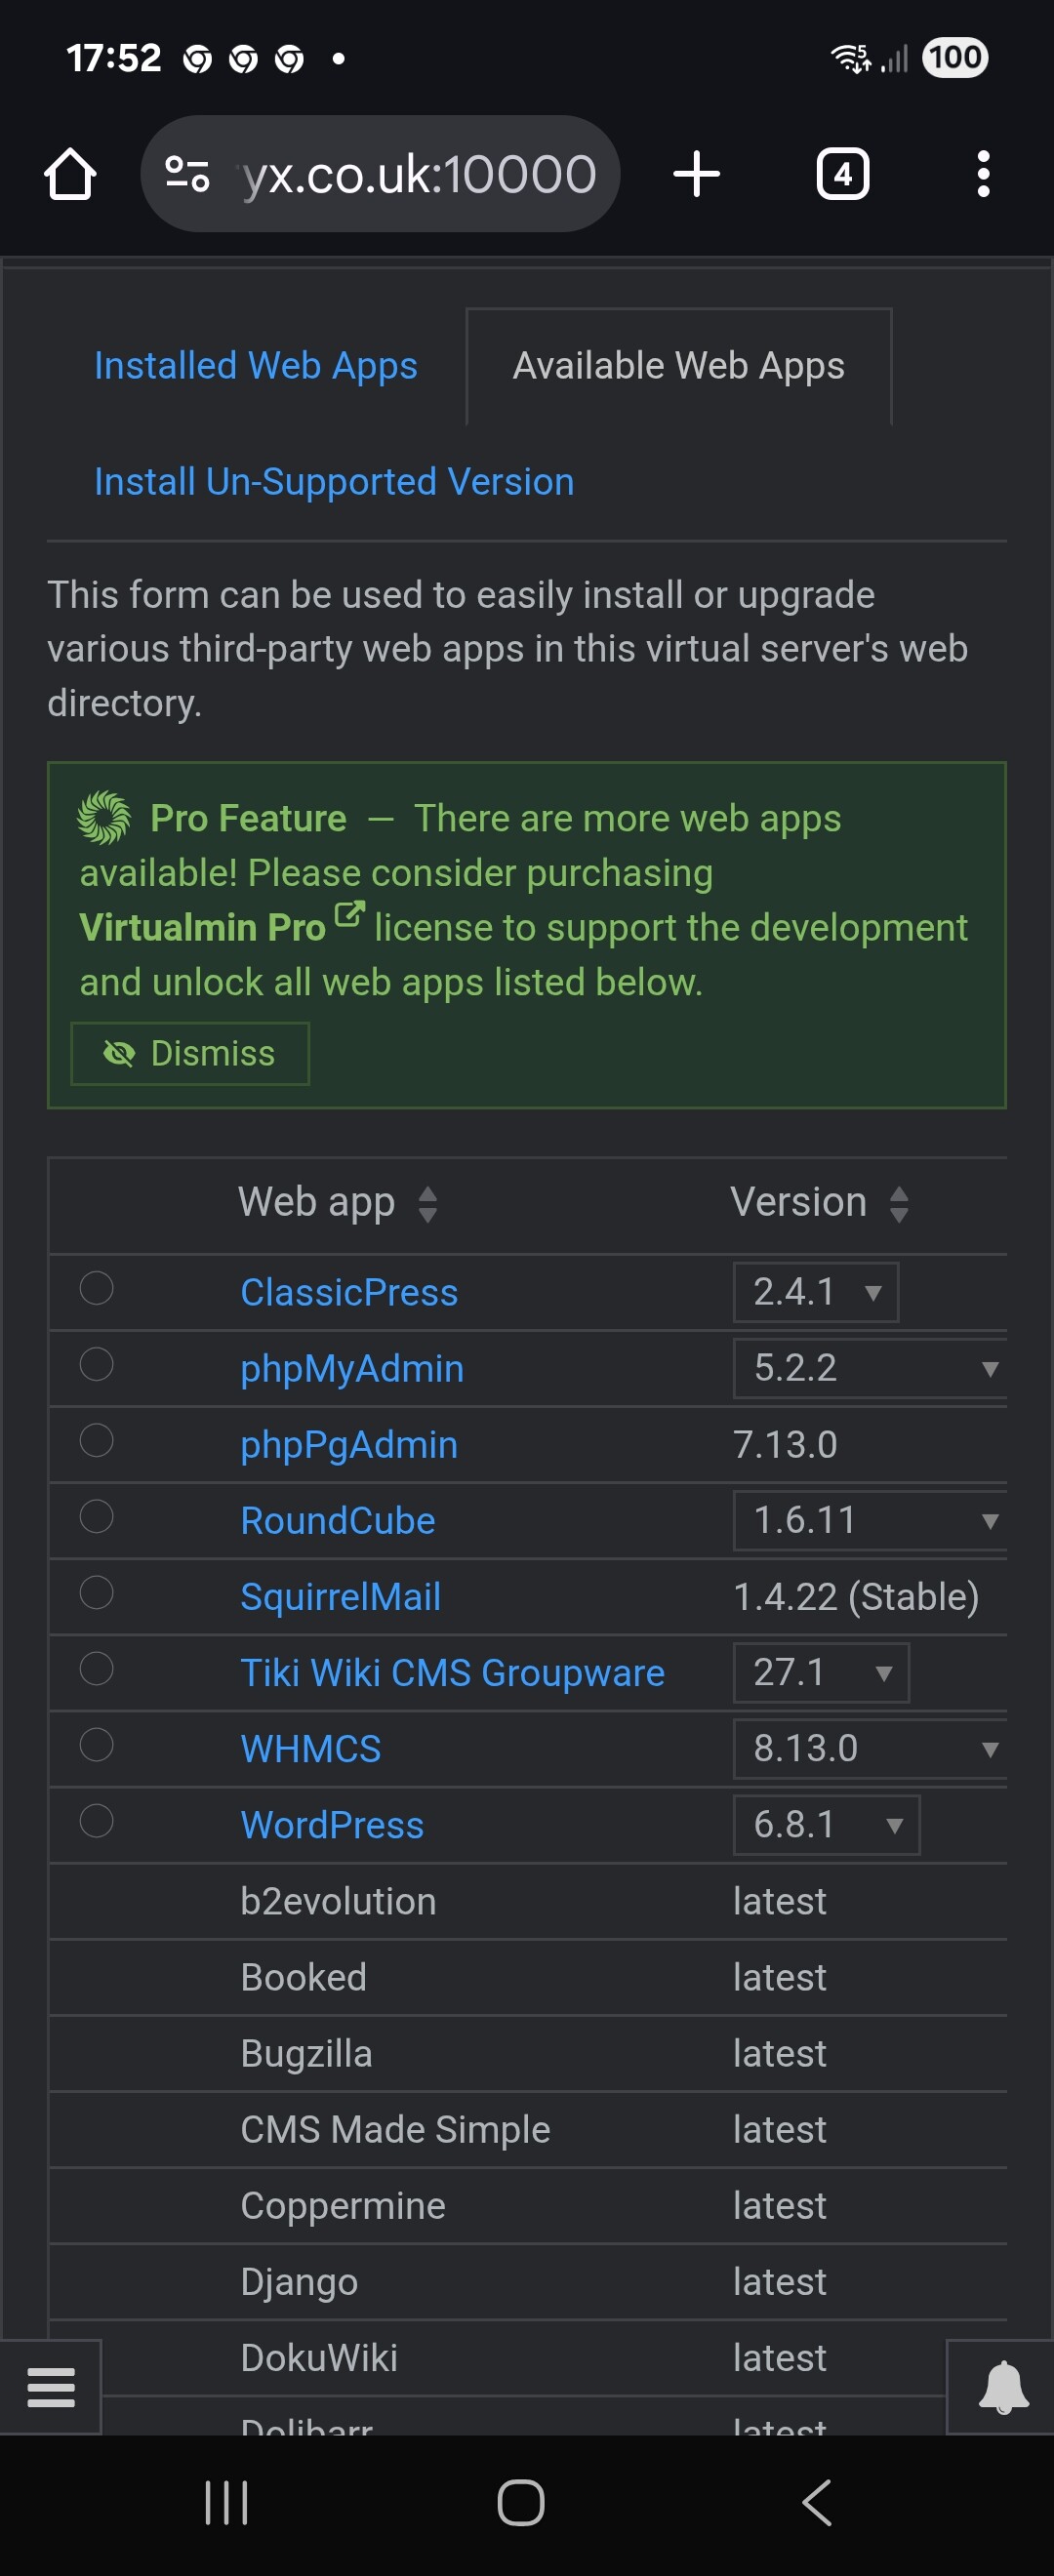Tap the DokuWiki row name
Screen dimensions: 1054x2576
pos(319,2356)
